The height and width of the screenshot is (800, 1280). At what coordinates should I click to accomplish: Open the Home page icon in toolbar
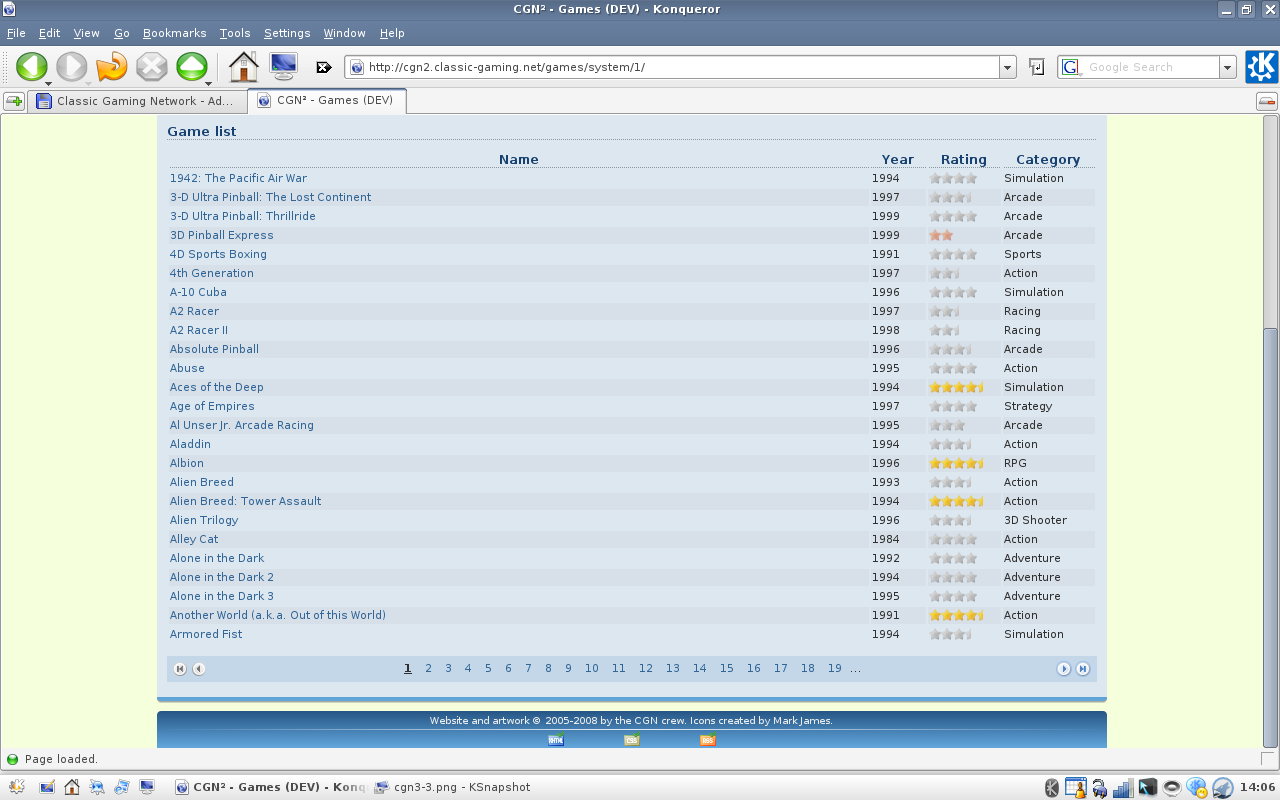244,67
